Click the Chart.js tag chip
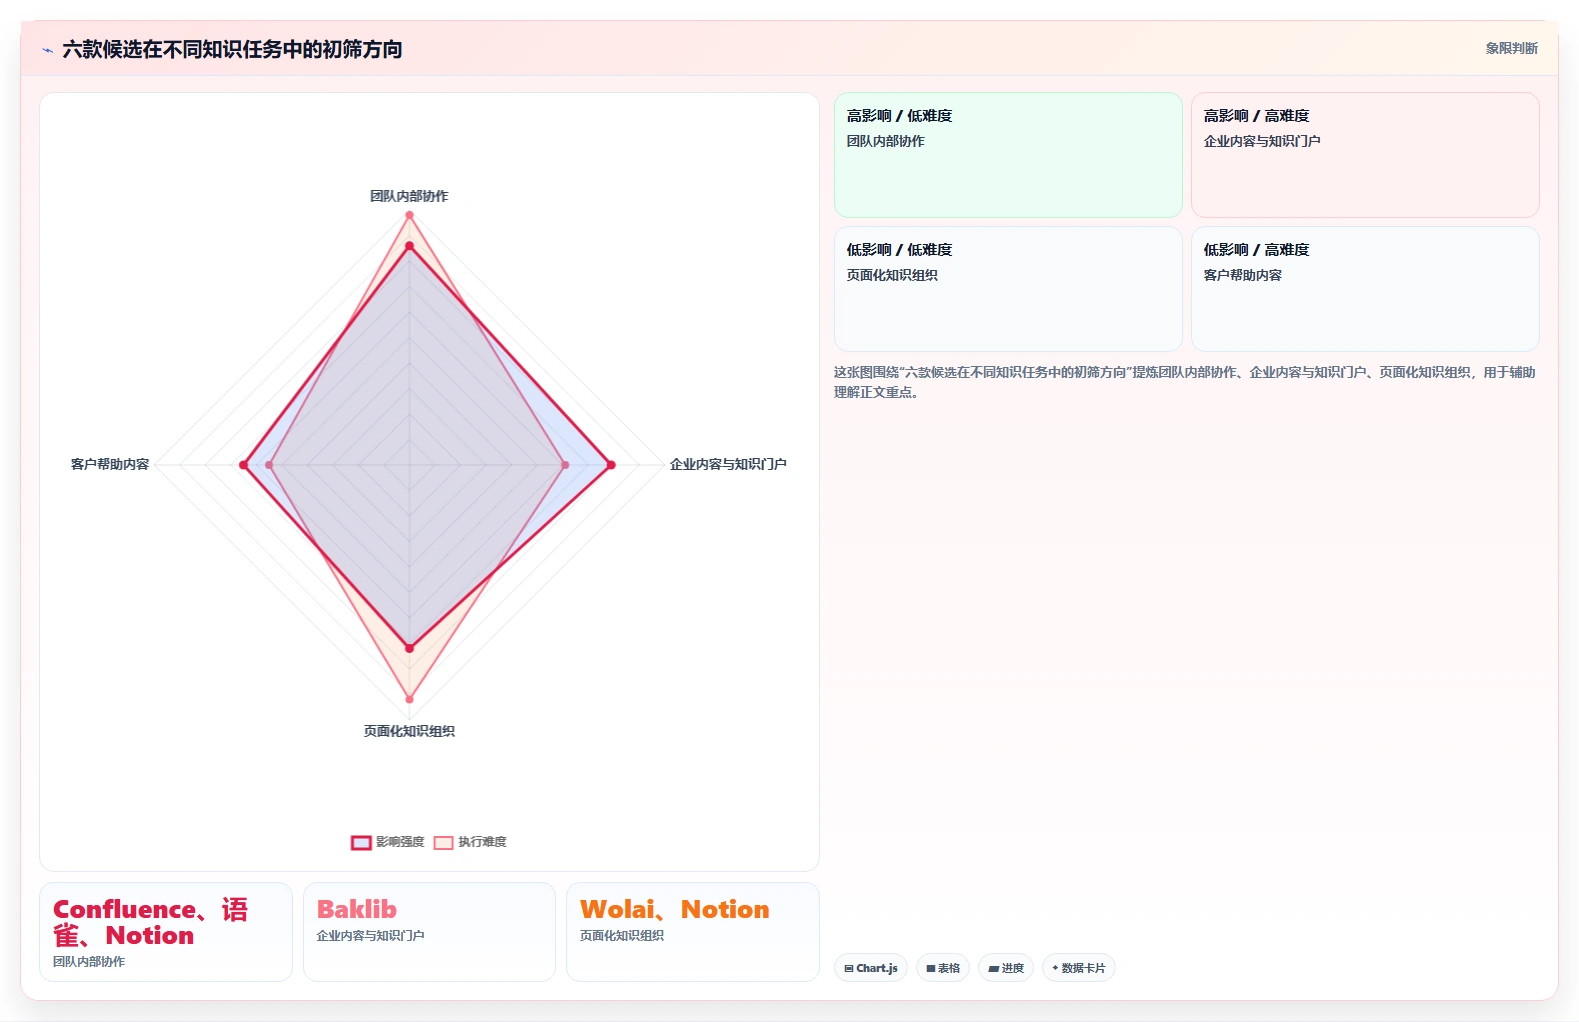This screenshot has height=1022, width=1579. click(x=871, y=968)
